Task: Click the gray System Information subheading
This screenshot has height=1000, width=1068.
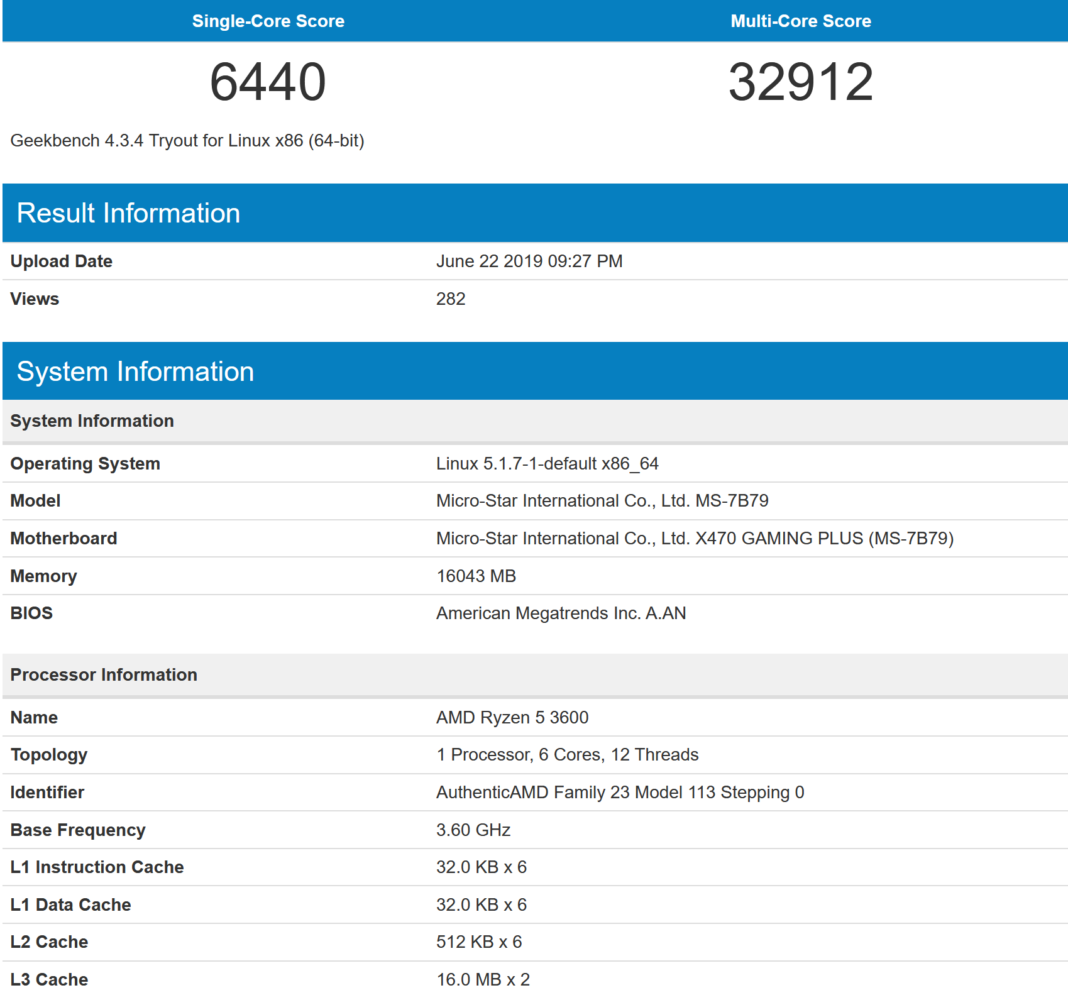Action: [x=92, y=421]
